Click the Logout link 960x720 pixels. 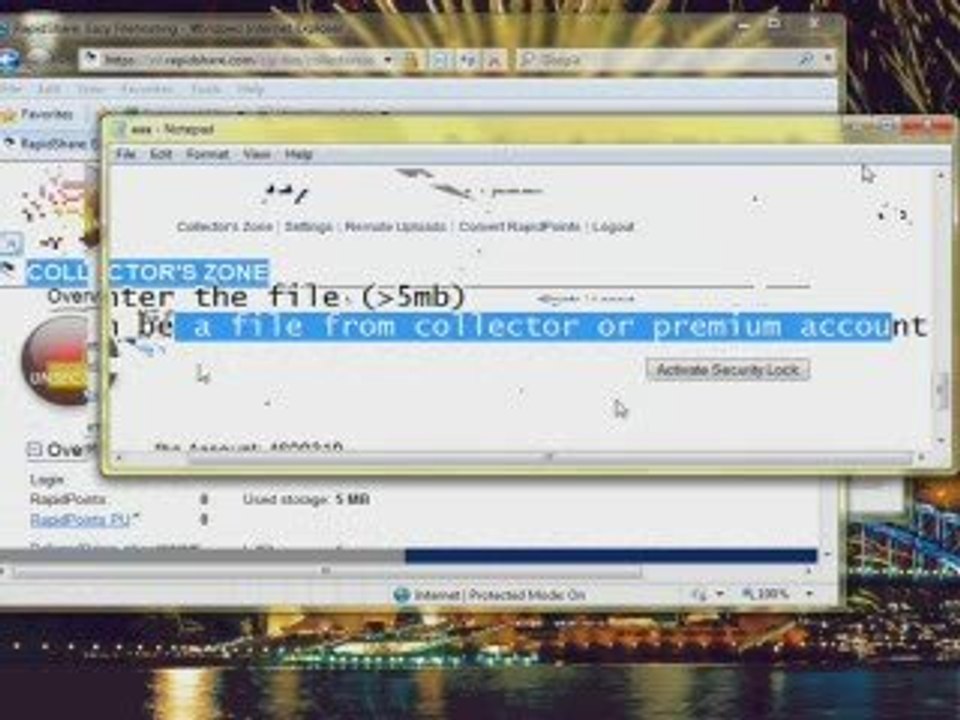point(613,227)
